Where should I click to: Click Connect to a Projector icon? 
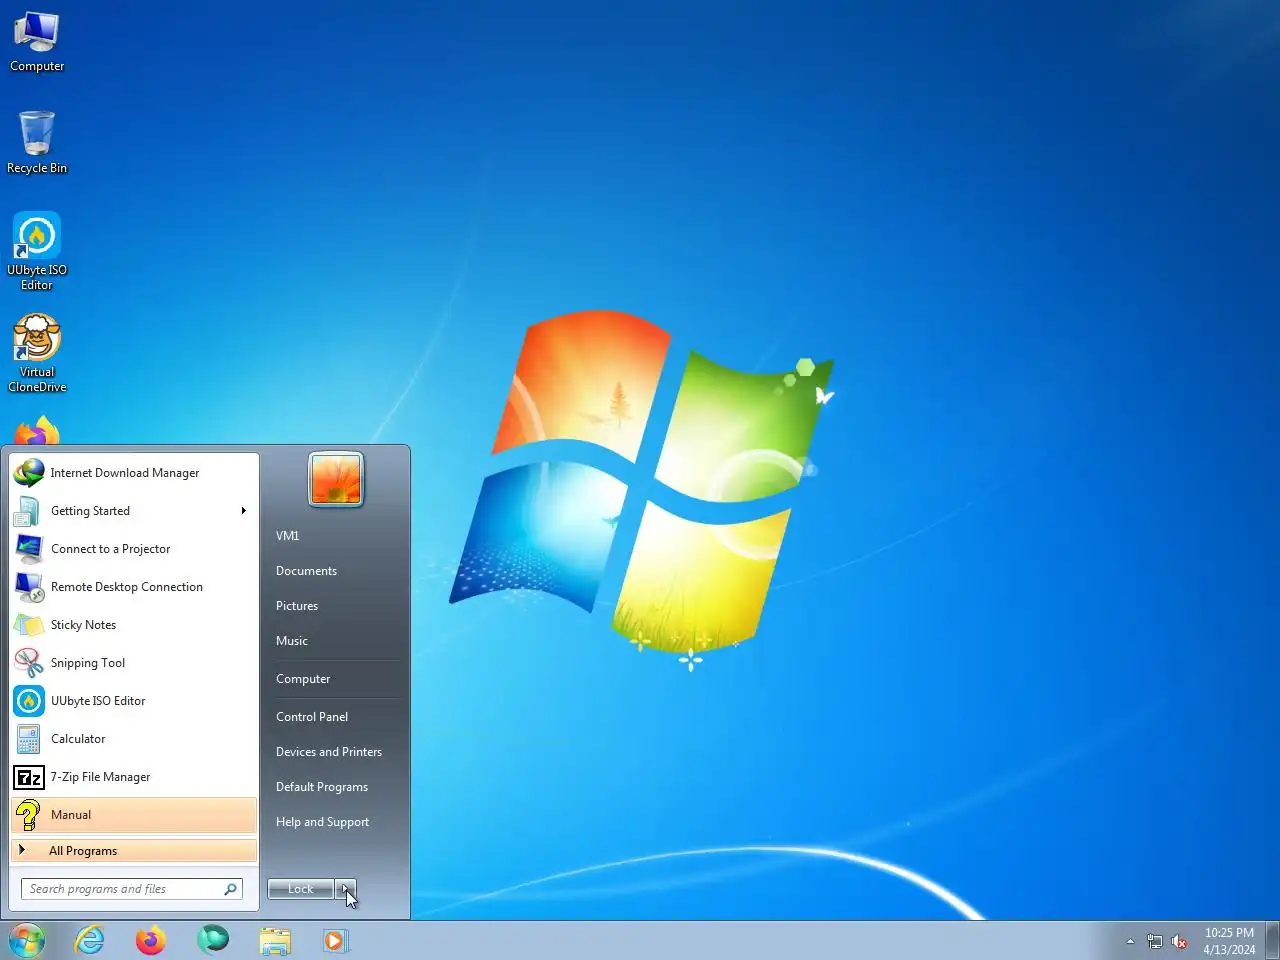[29, 549]
